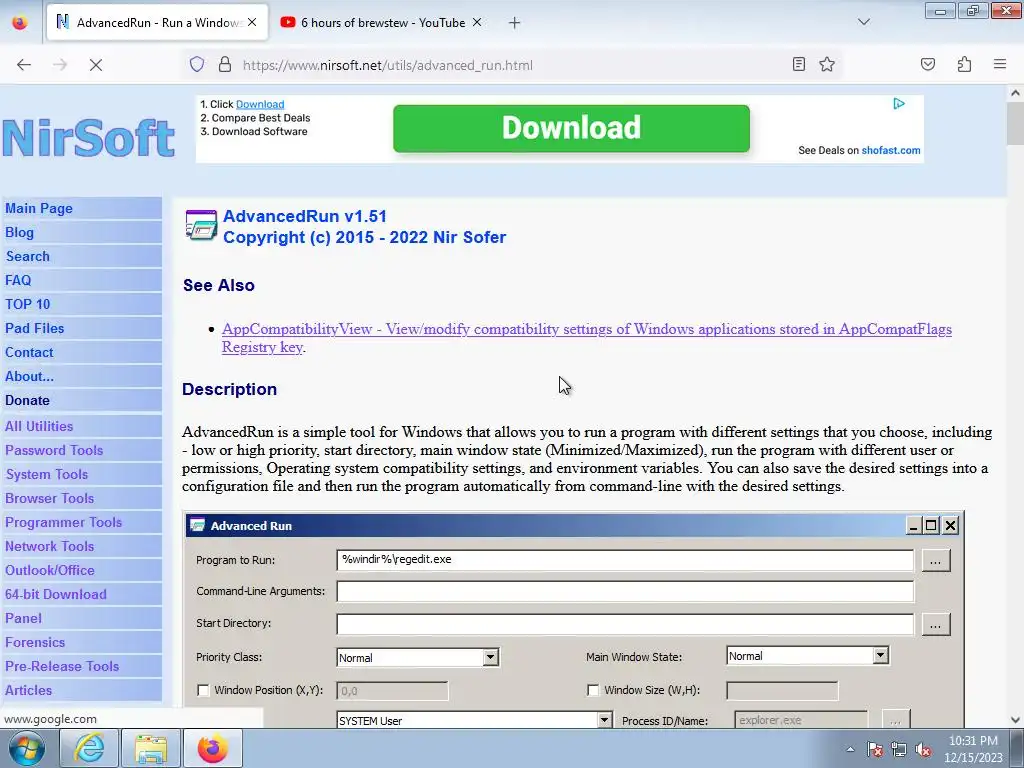
Task: Click the muted volume tray icon
Action: coord(923,749)
